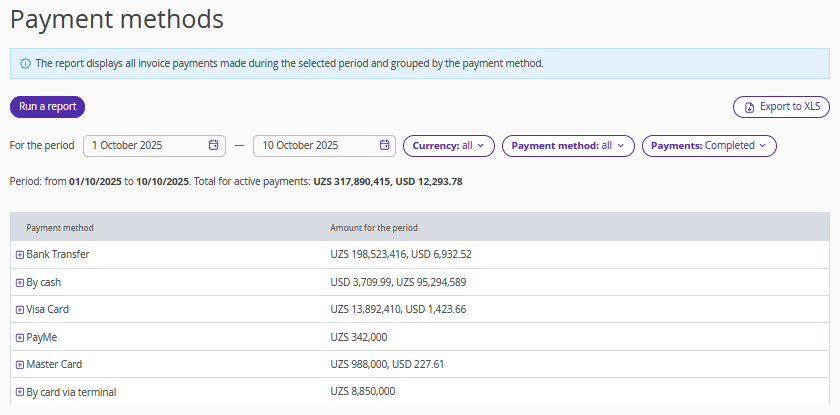Click the info icon in blue banner
This screenshot has width=840, height=415.
pos(25,63)
